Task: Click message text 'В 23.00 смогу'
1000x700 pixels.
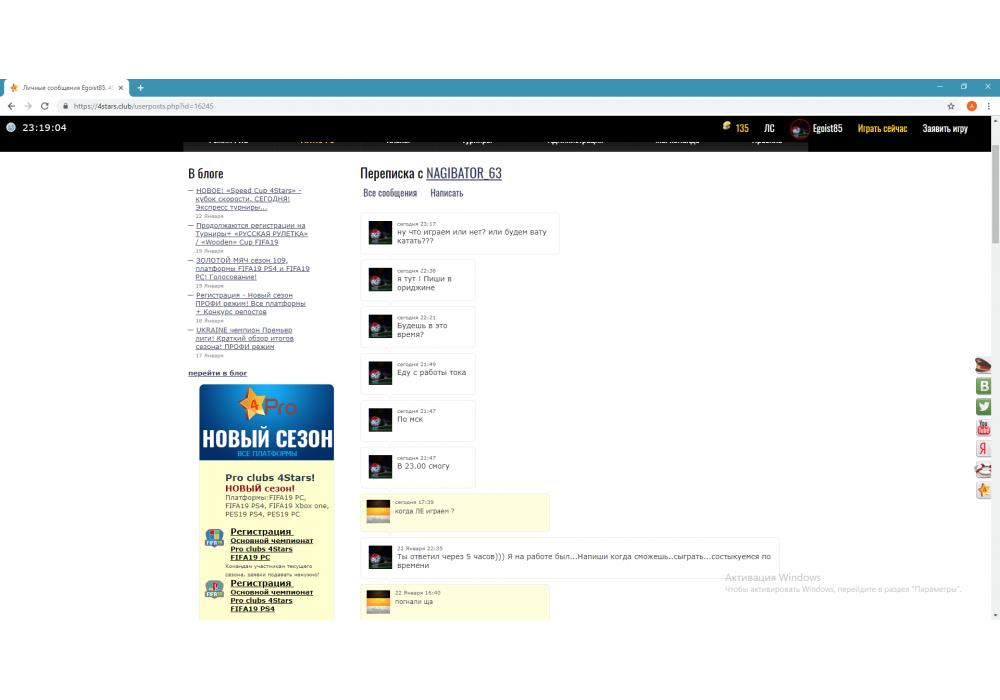Action: (x=423, y=466)
